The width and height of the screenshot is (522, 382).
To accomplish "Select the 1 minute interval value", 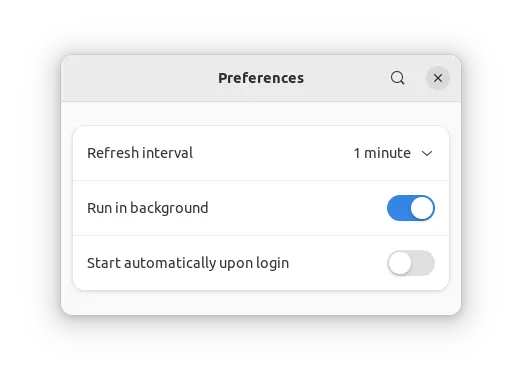I will pyautogui.click(x=382, y=153).
